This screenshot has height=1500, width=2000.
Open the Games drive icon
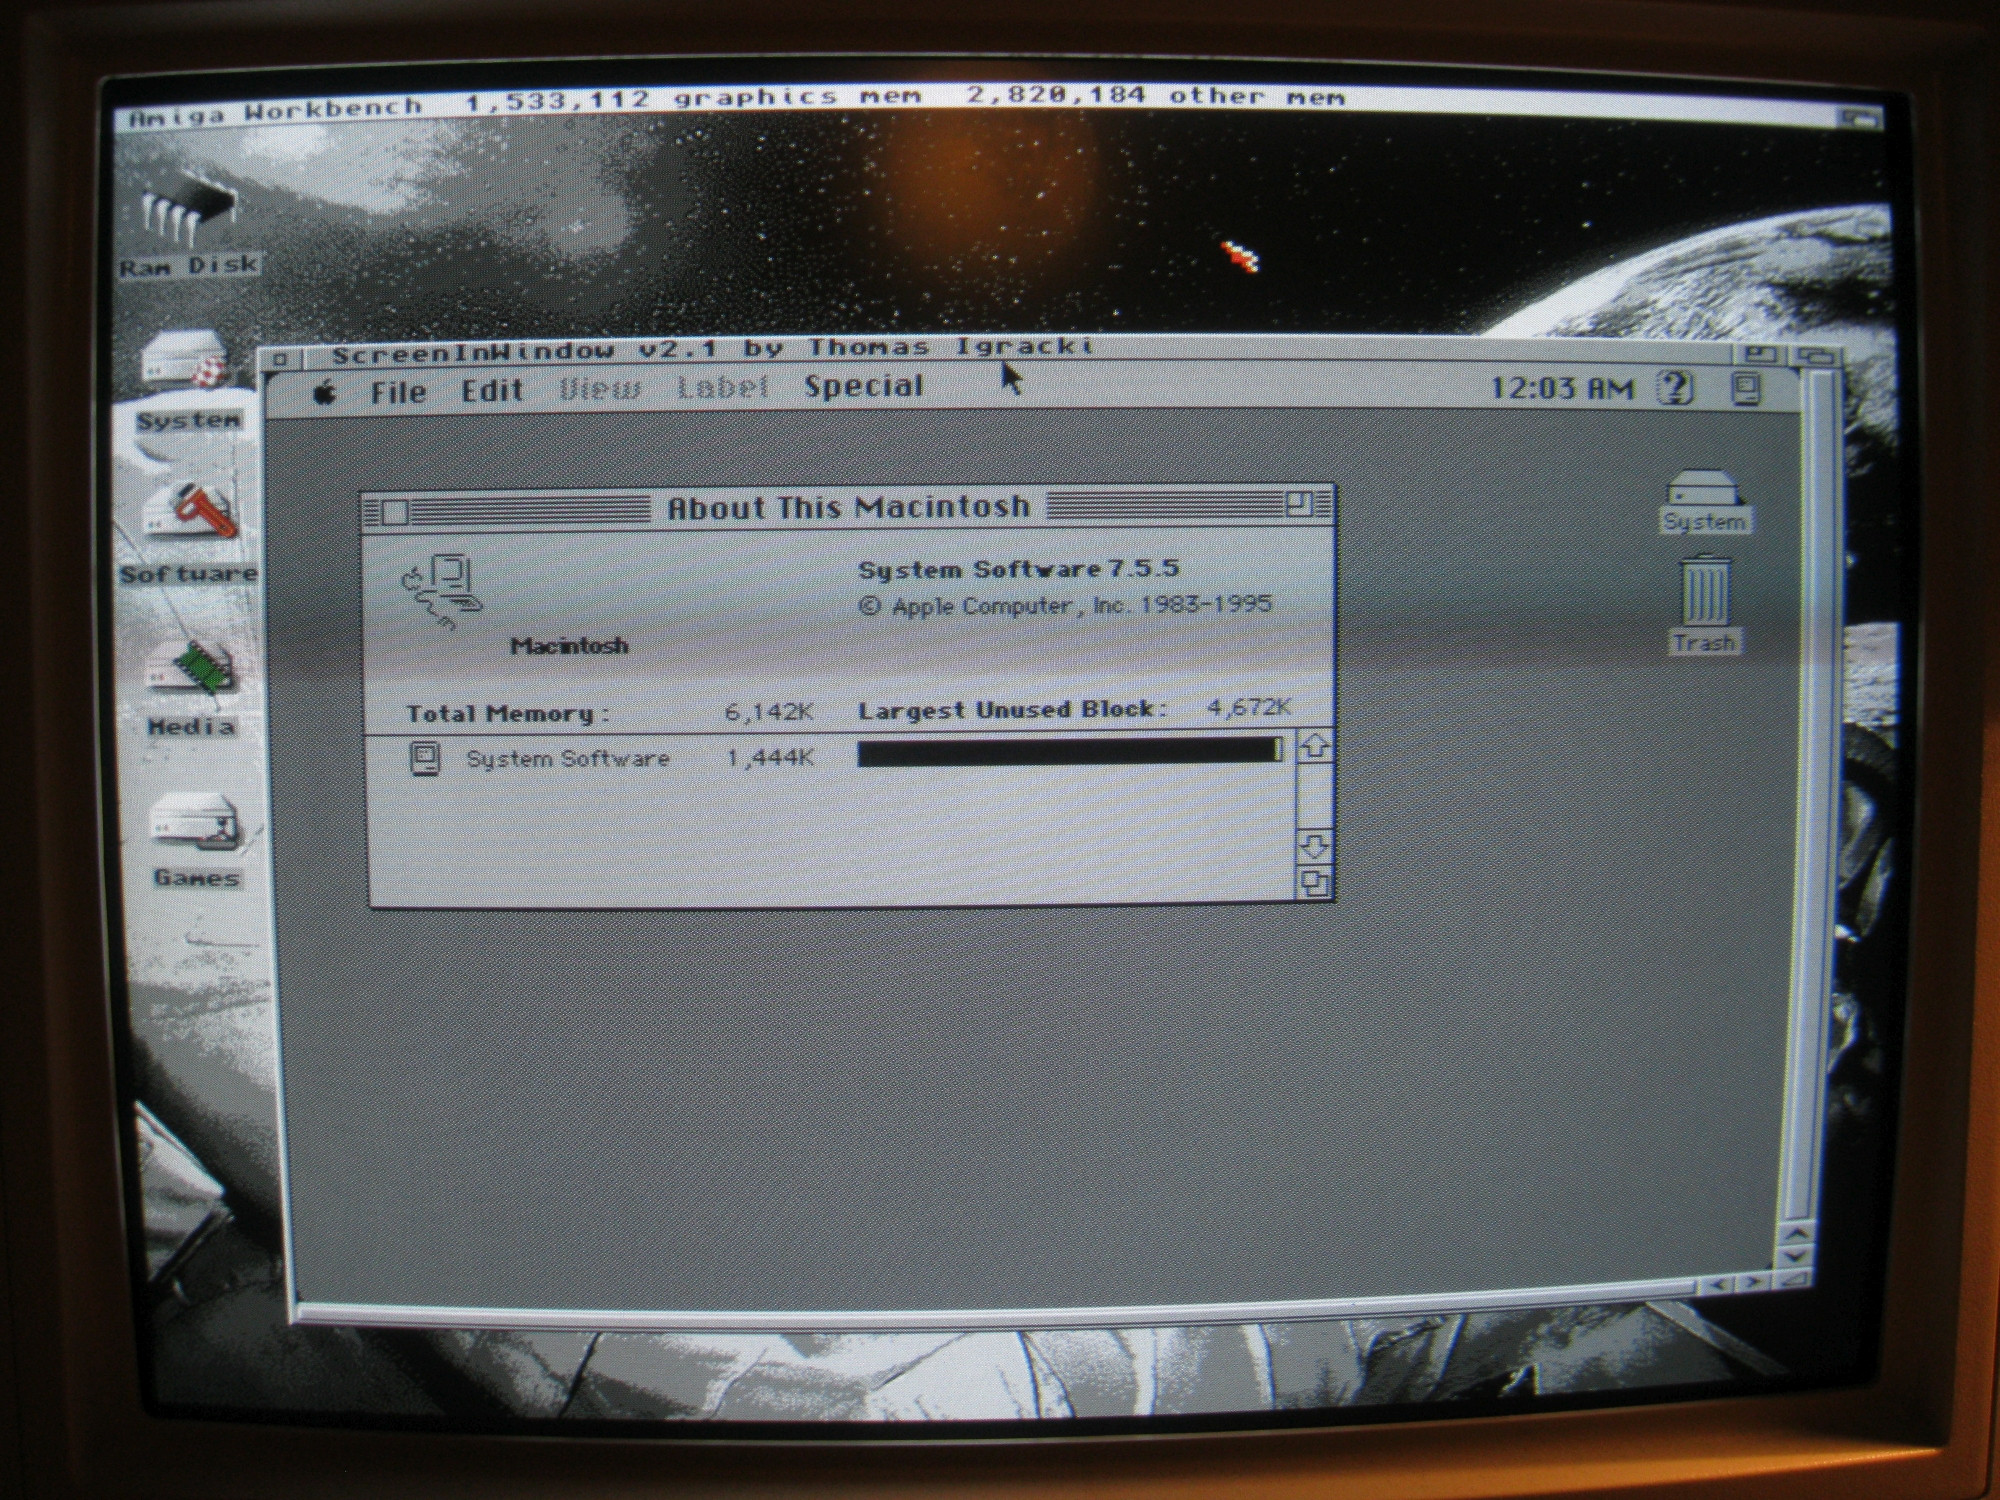[x=196, y=822]
